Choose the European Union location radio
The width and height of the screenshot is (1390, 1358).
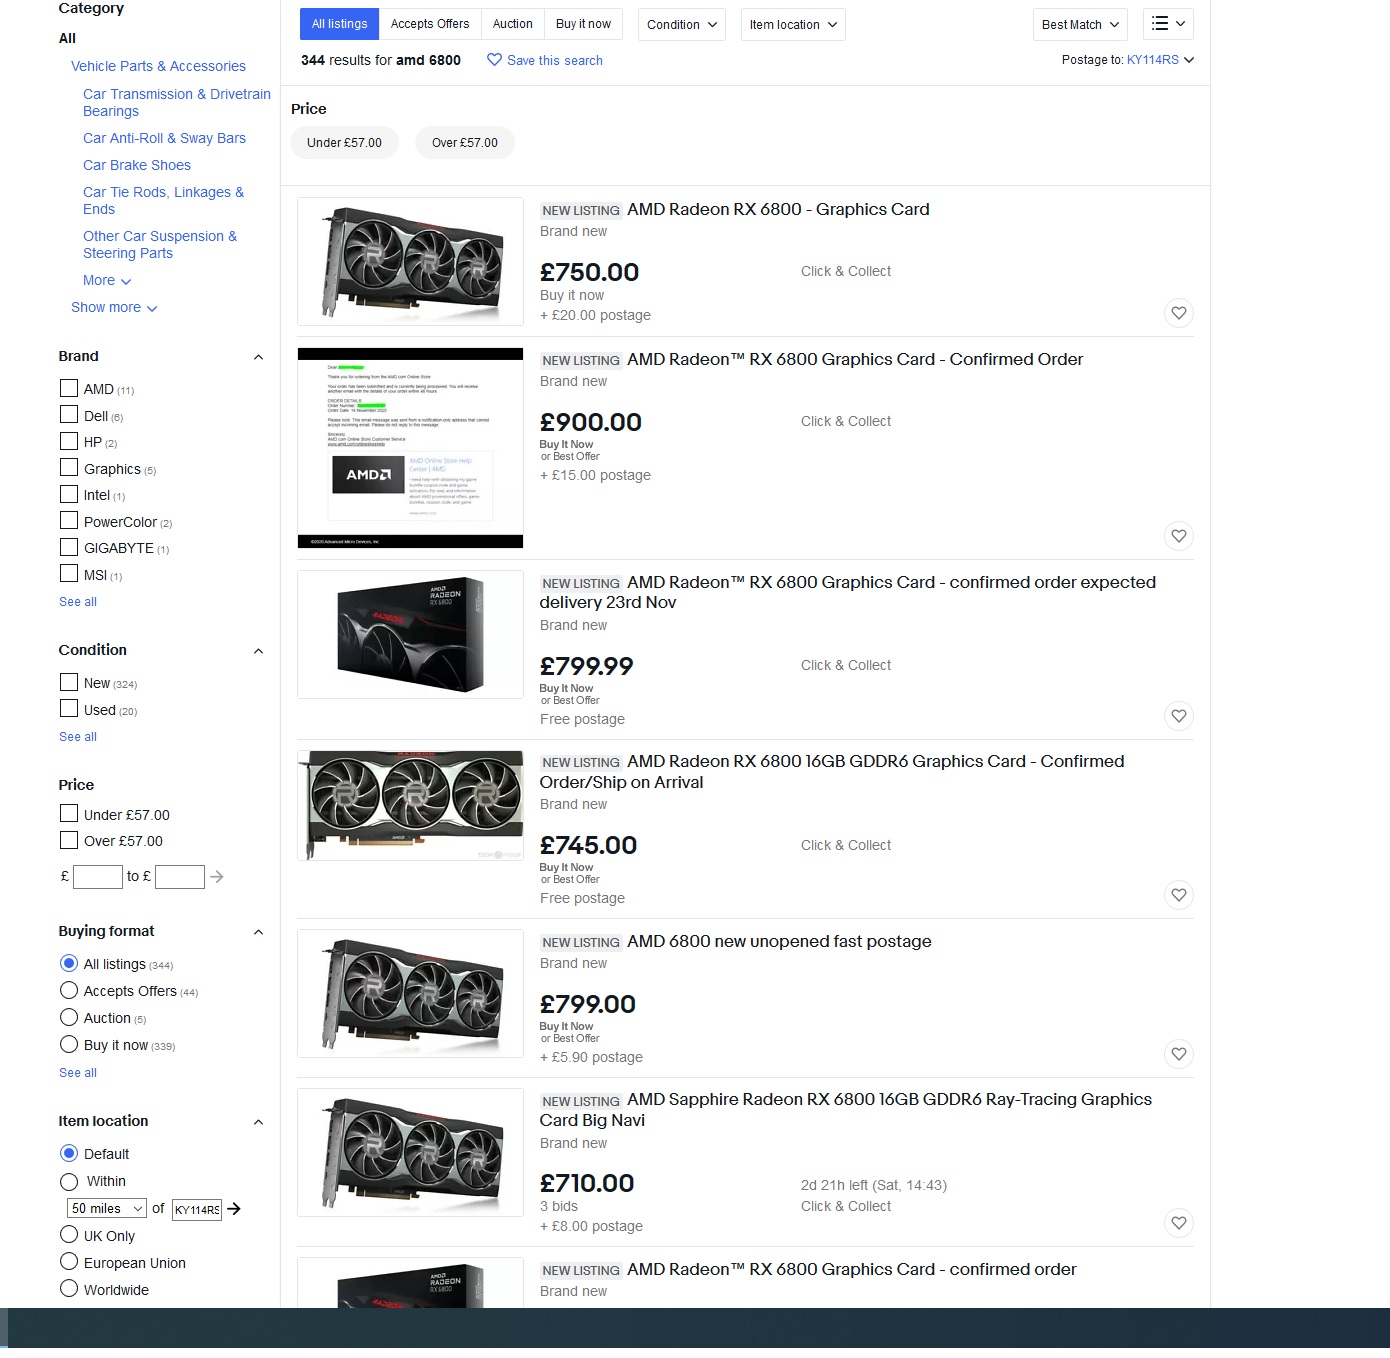tap(69, 1262)
